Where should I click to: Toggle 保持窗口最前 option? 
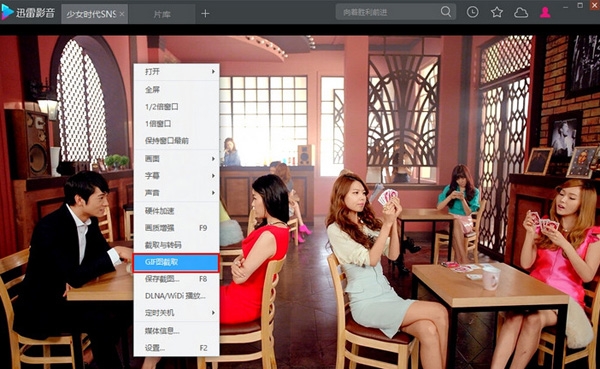click(176, 140)
